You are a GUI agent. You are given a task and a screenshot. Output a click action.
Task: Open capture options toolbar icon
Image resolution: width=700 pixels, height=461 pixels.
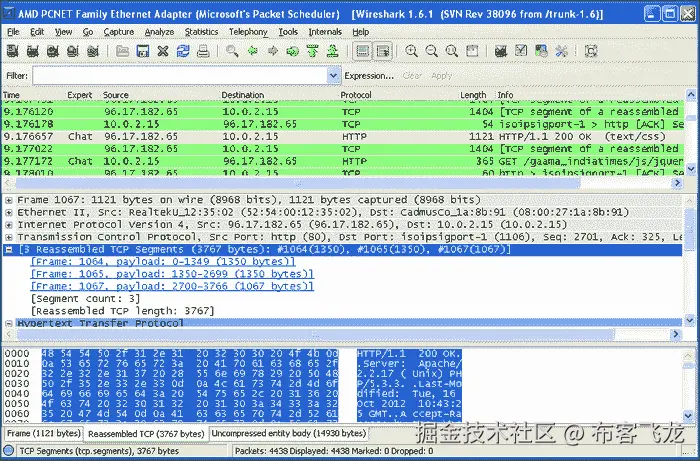[x=33, y=51]
